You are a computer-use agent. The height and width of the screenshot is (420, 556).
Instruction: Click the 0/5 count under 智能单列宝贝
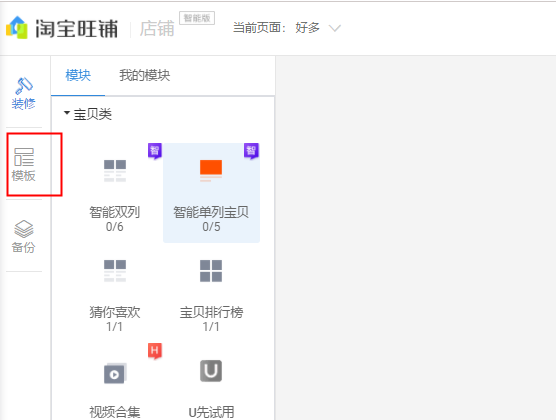click(x=211, y=227)
